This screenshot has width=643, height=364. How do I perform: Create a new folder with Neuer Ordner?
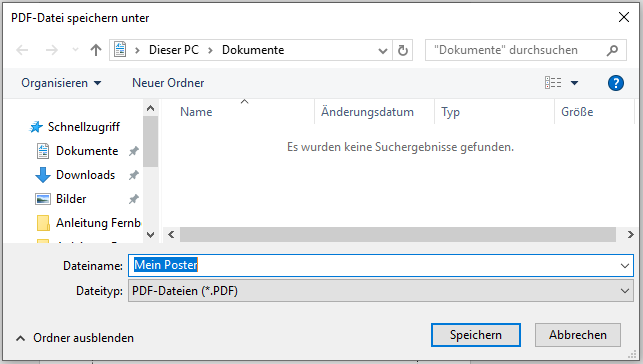click(168, 83)
